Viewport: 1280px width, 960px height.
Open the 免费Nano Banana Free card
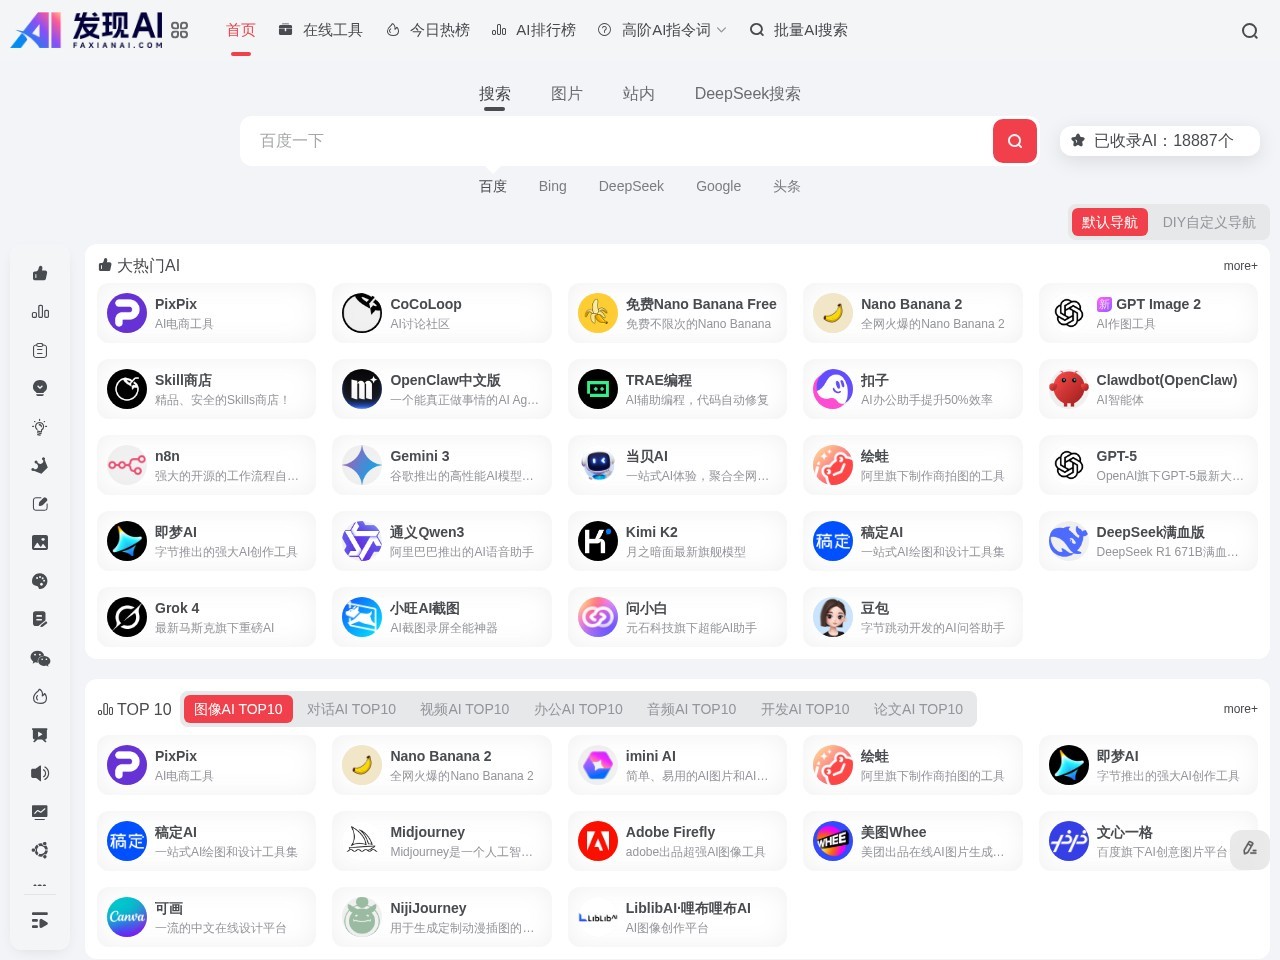(678, 313)
